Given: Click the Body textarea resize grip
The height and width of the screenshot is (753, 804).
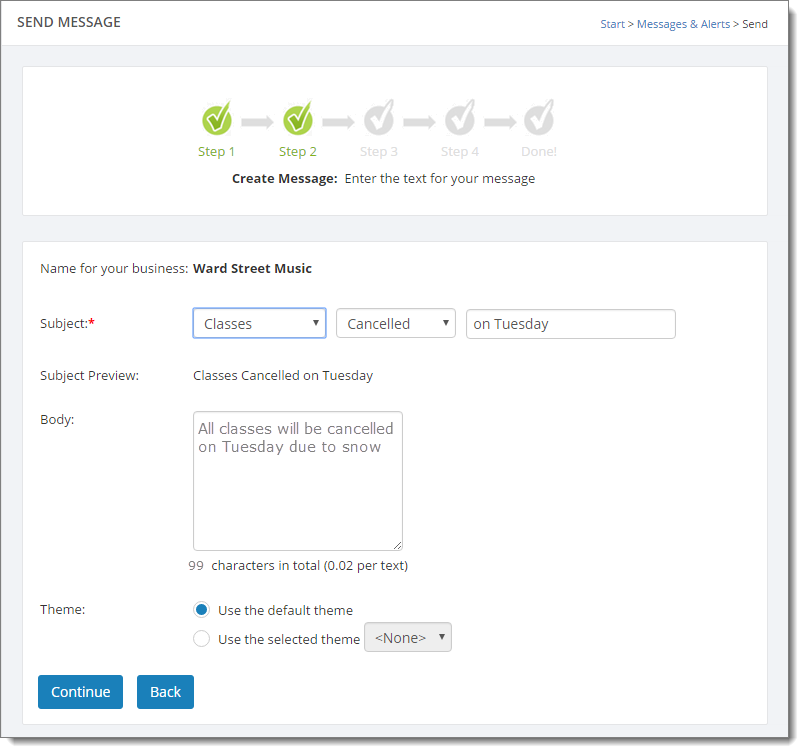Looking at the screenshot, I should tap(397, 545).
